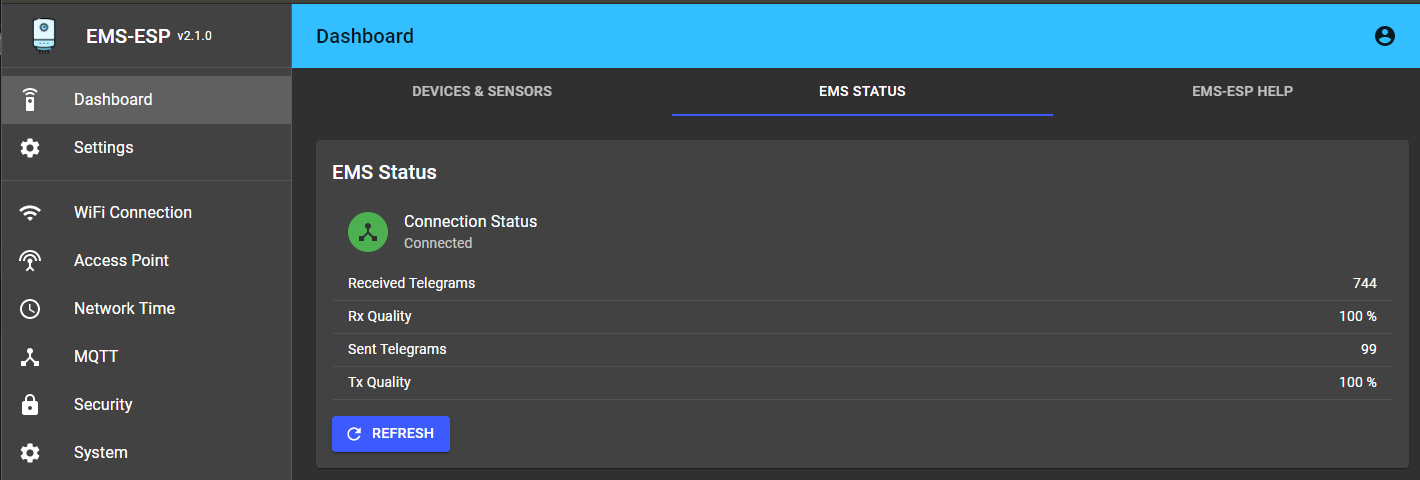This screenshot has height=480, width=1420.
Task: Click the MQTT hub icon in sidebar
Action: coord(30,357)
